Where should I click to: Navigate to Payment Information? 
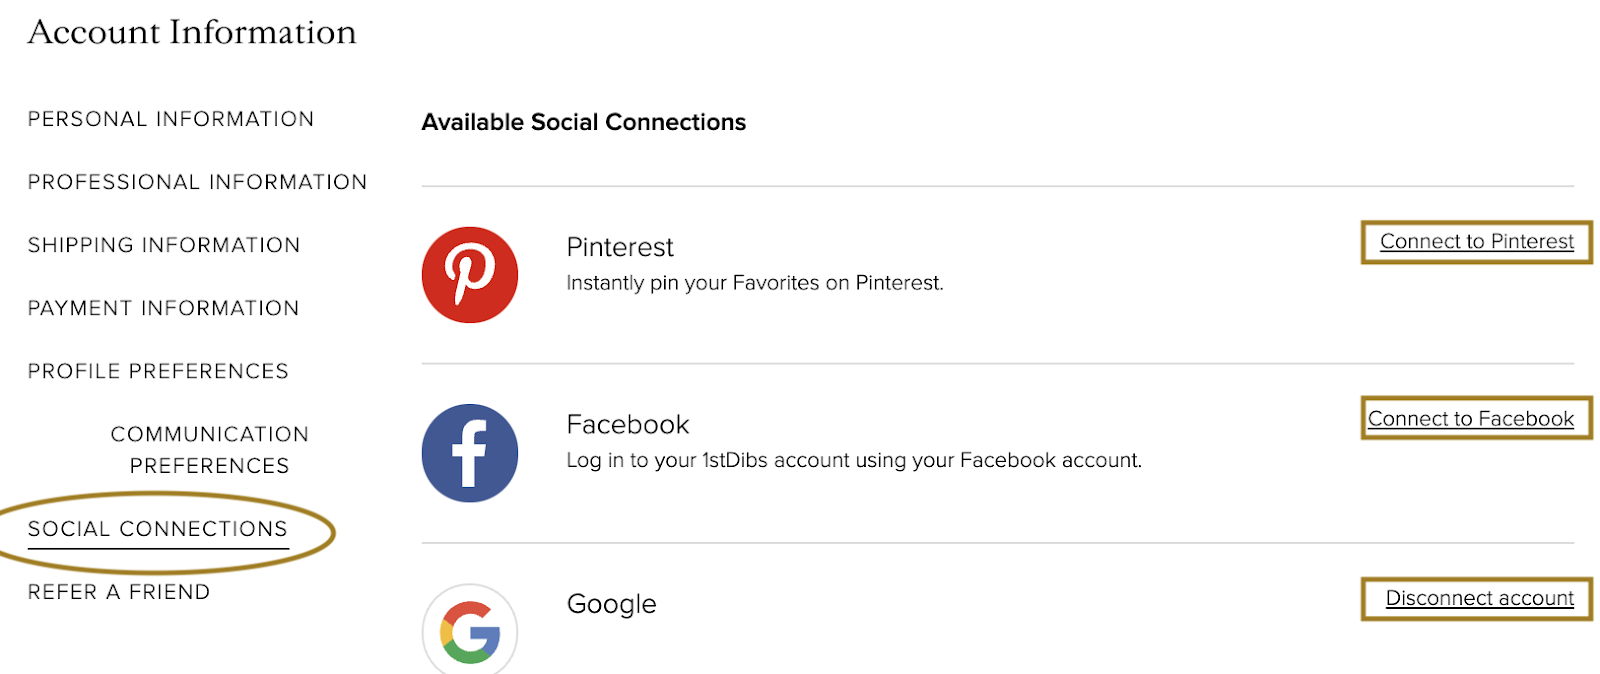tap(164, 308)
